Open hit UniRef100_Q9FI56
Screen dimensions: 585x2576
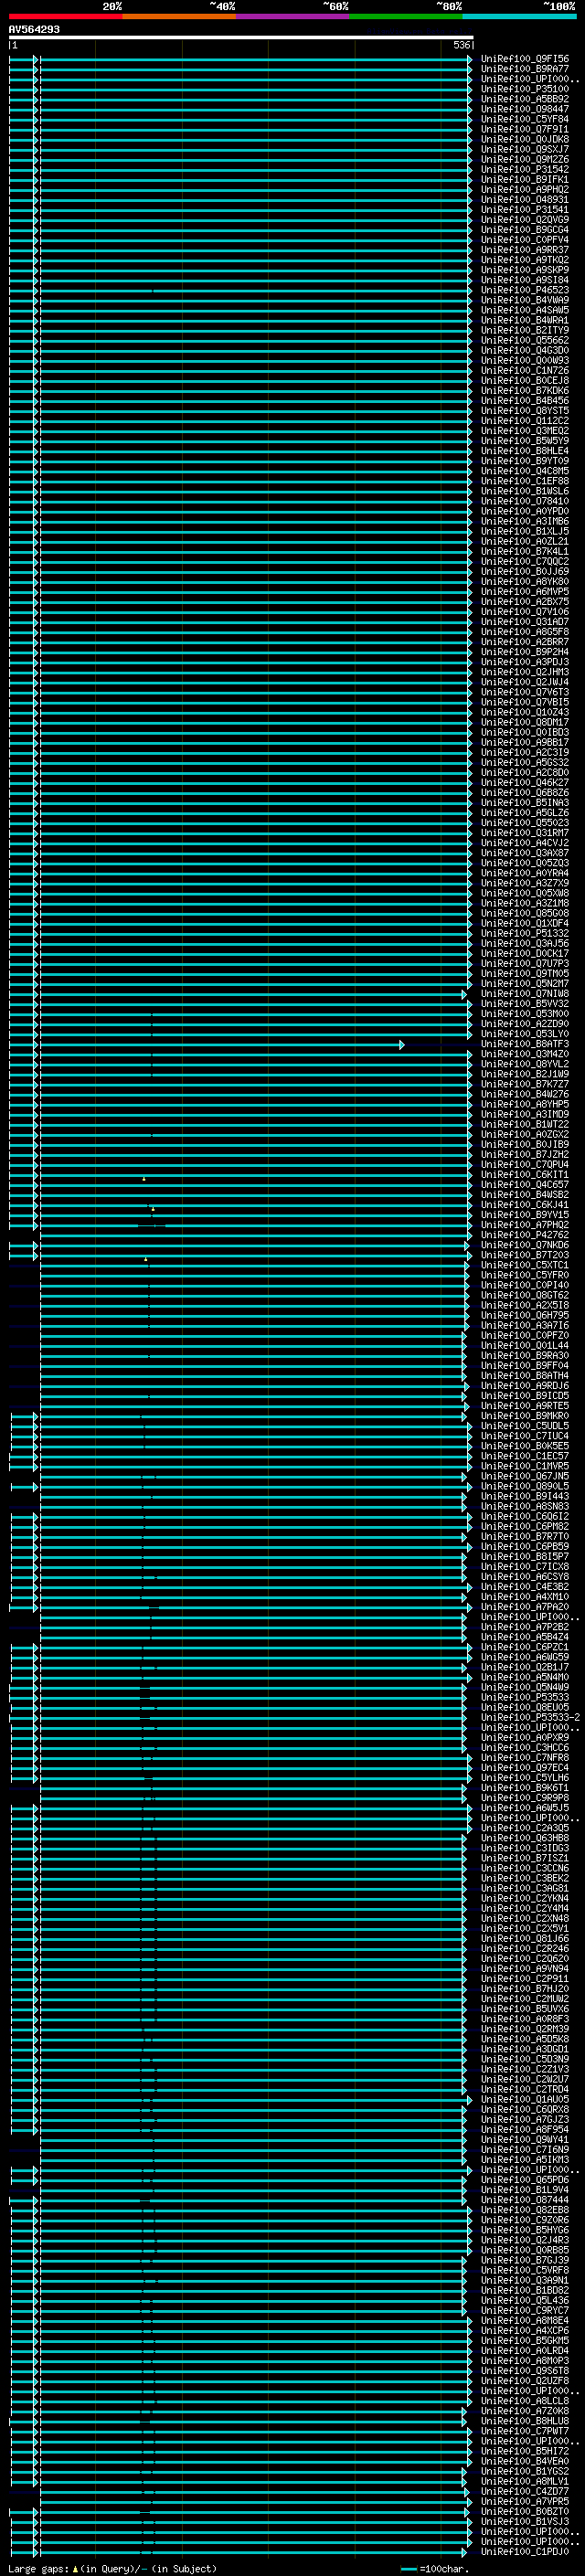[524, 59]
